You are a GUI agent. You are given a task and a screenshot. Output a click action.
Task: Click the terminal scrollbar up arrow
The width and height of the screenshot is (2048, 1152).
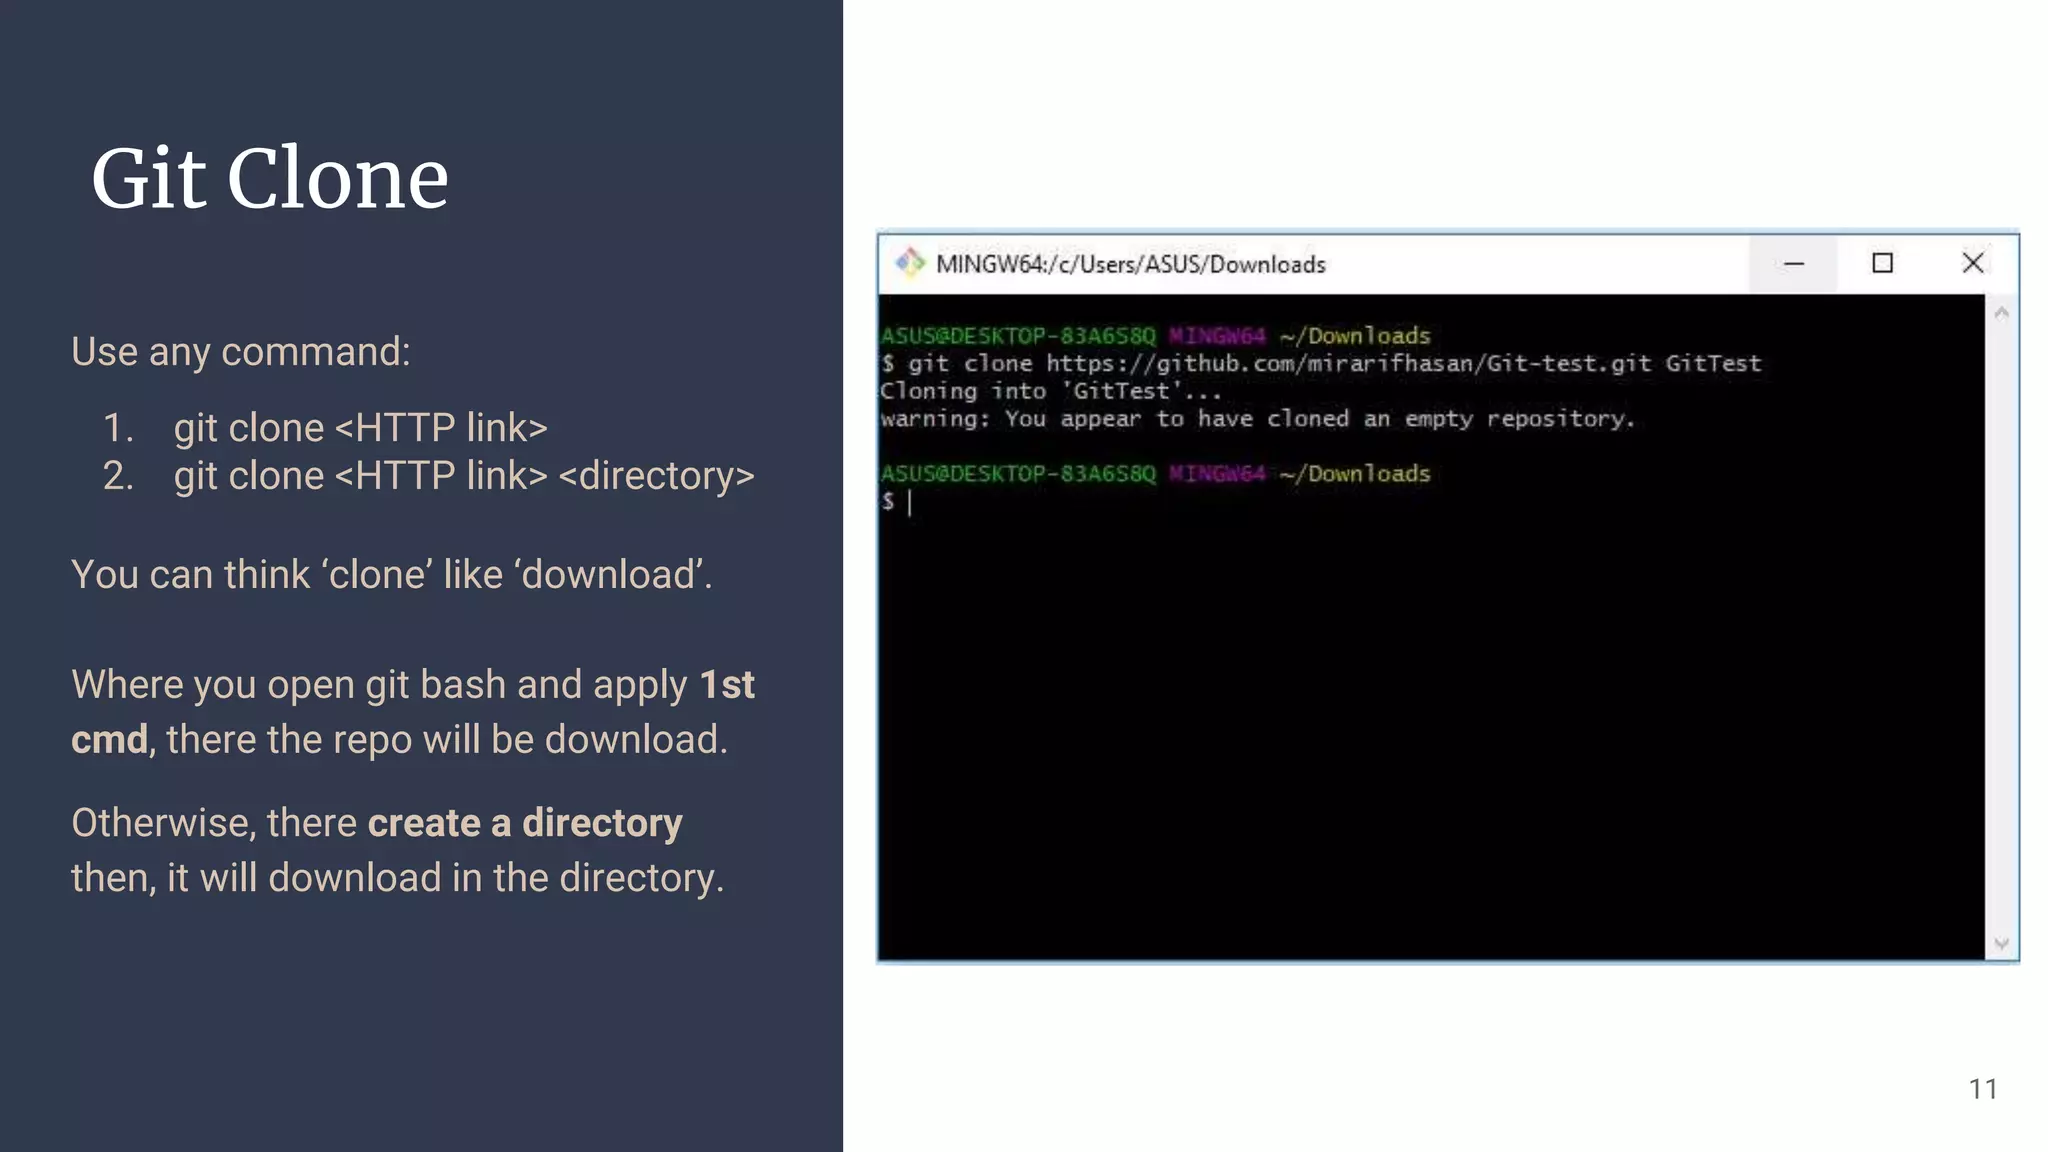2001,314
